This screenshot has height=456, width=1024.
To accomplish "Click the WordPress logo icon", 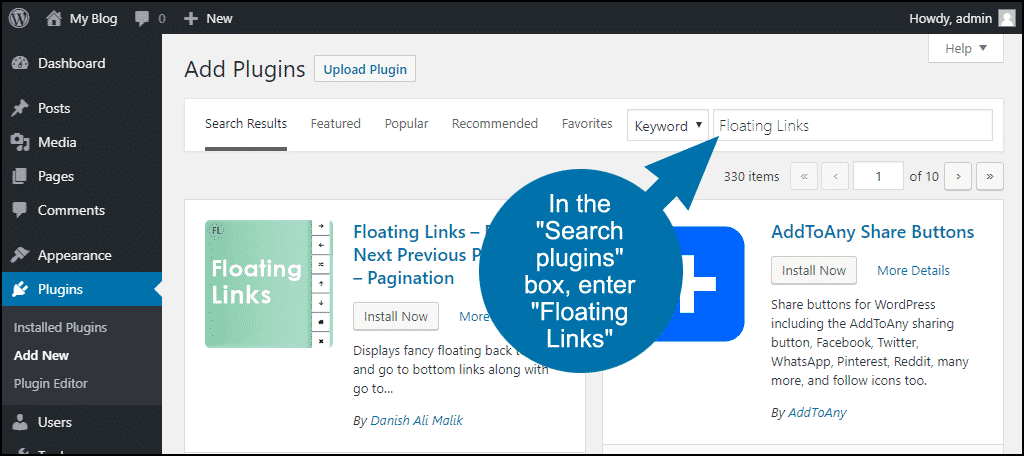I will 20,18.
